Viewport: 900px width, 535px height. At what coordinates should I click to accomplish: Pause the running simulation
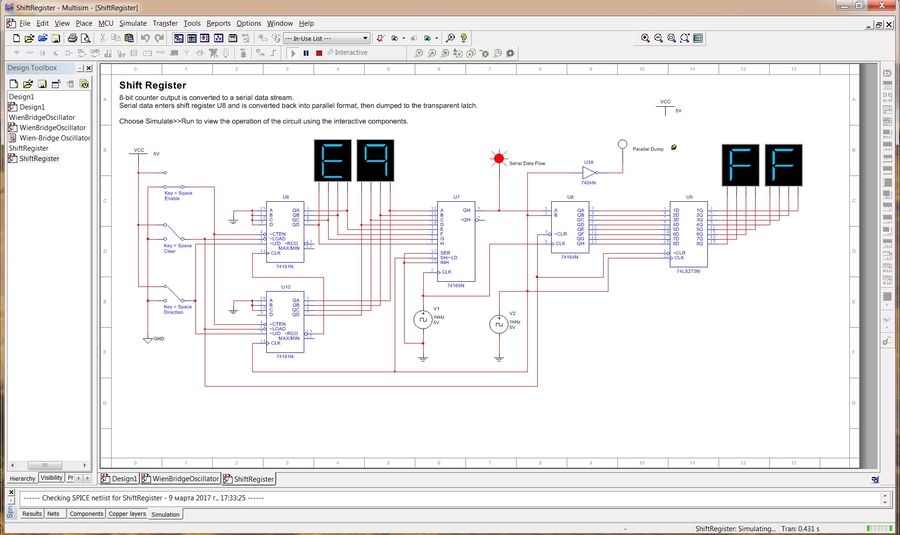coord(306,52)
